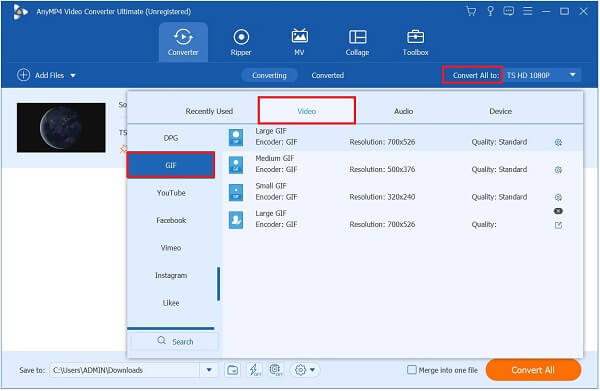Click the AnyMP4 app logo

click(20, 11)
